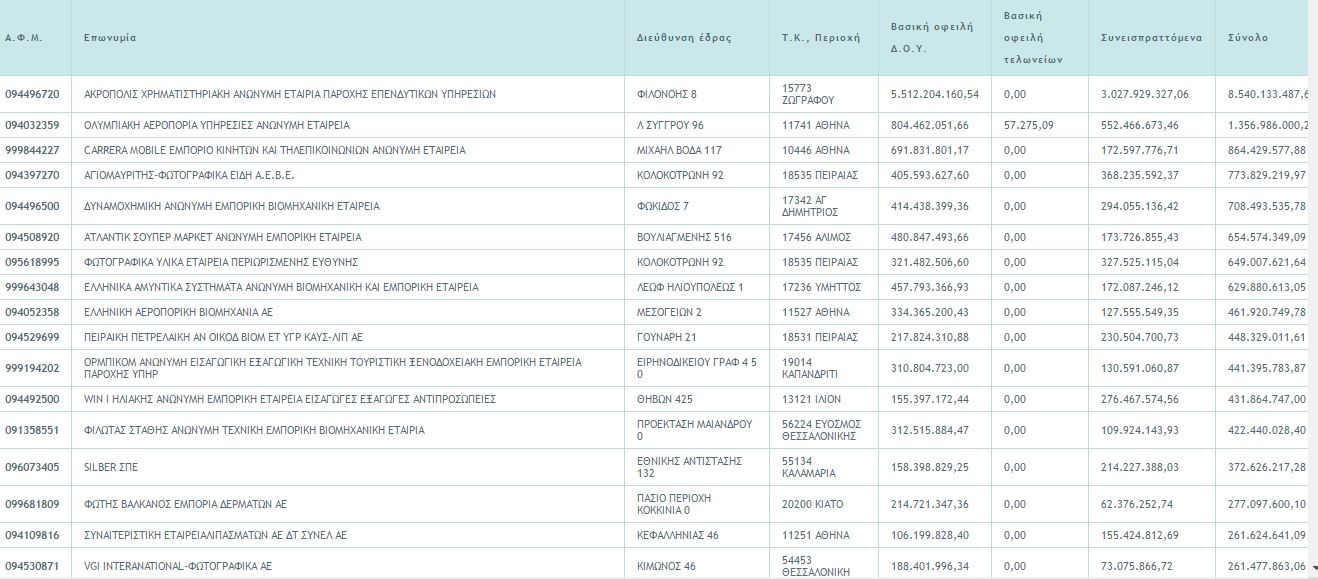Click amount 276.467.574,56
1318x579 pixels.
[x=1140, y=399]
